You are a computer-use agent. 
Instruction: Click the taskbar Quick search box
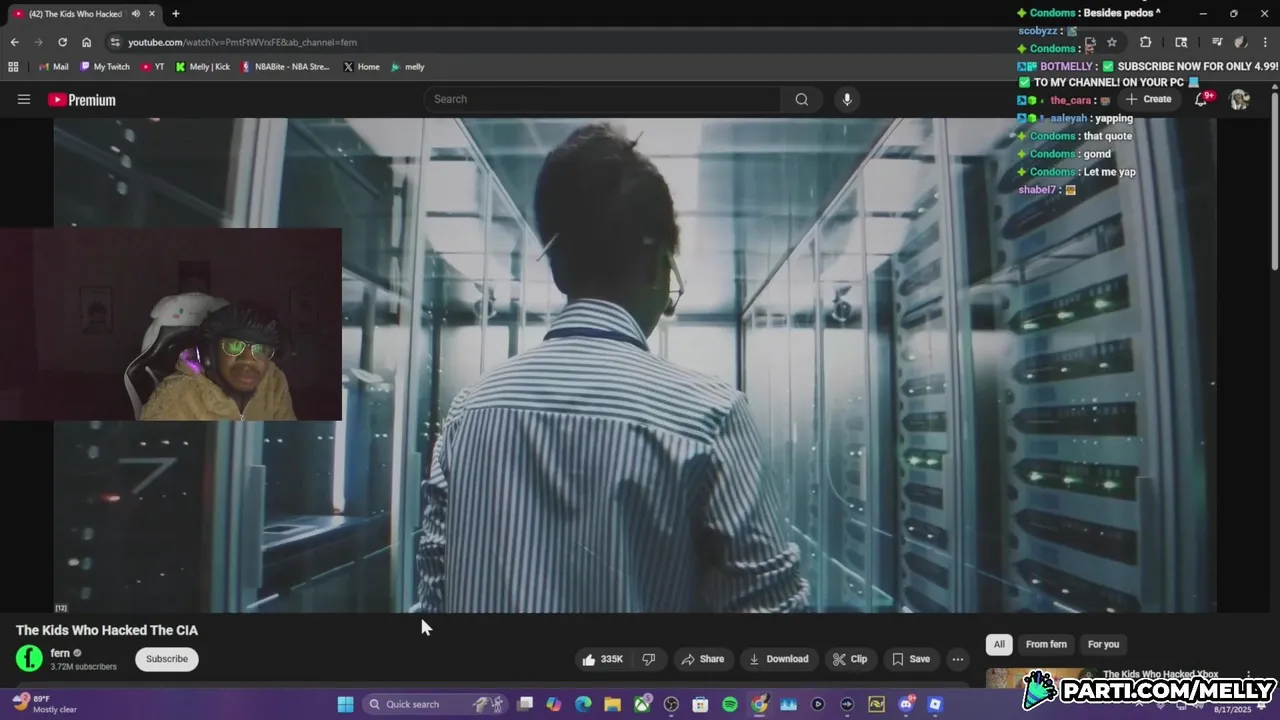tap(436, 704)
